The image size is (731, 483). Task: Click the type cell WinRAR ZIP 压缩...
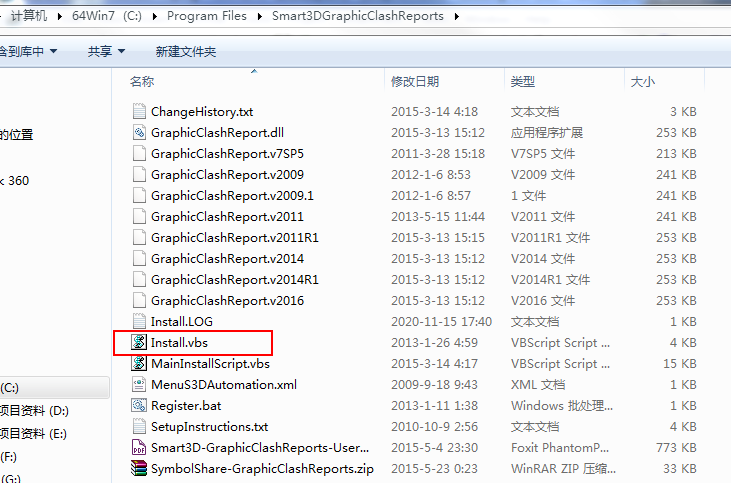[x=563, y=469]
